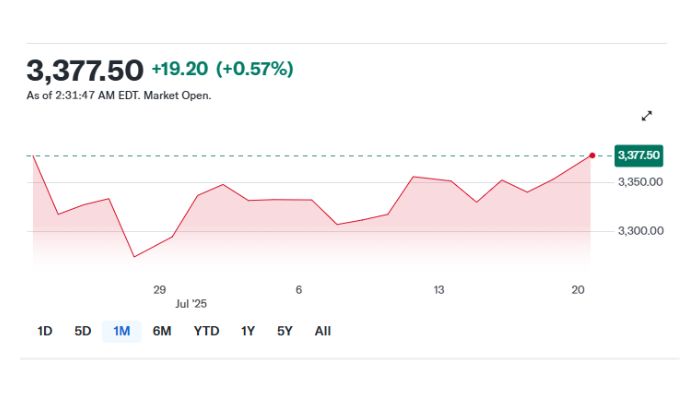Image resolution: width=700 pixels, height=400 pixels.
Task: Click the Market Open timestamp text
Action: (119, 96)
